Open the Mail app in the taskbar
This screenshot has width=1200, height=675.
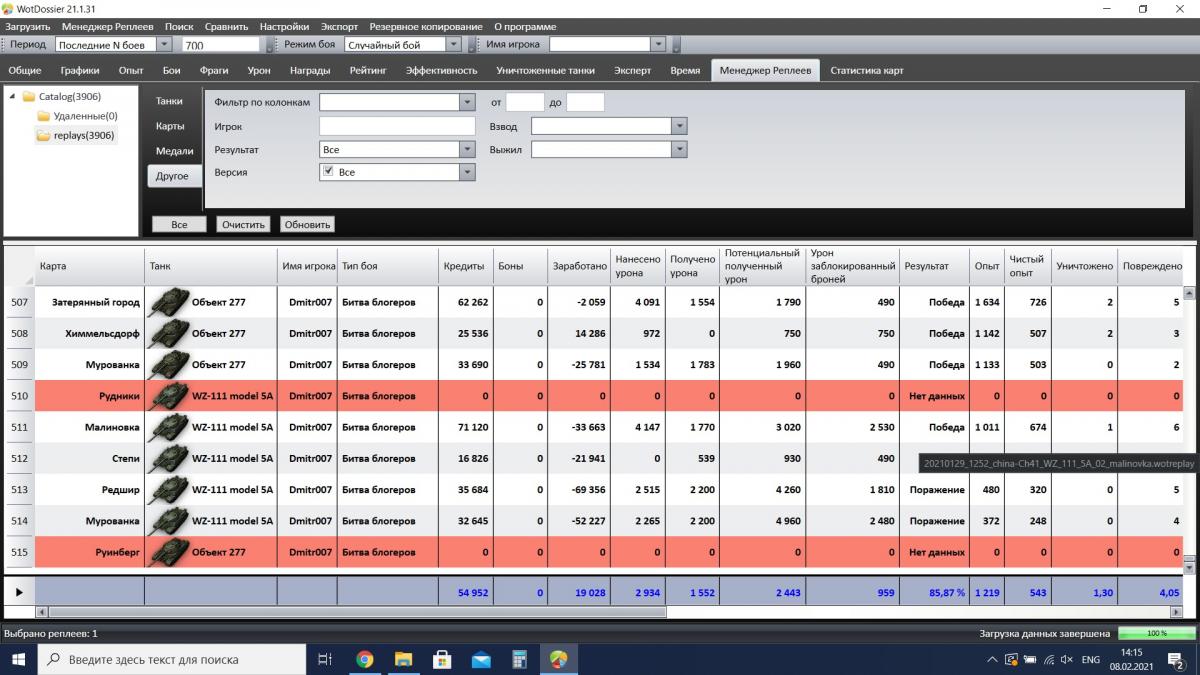pos(481,659)
